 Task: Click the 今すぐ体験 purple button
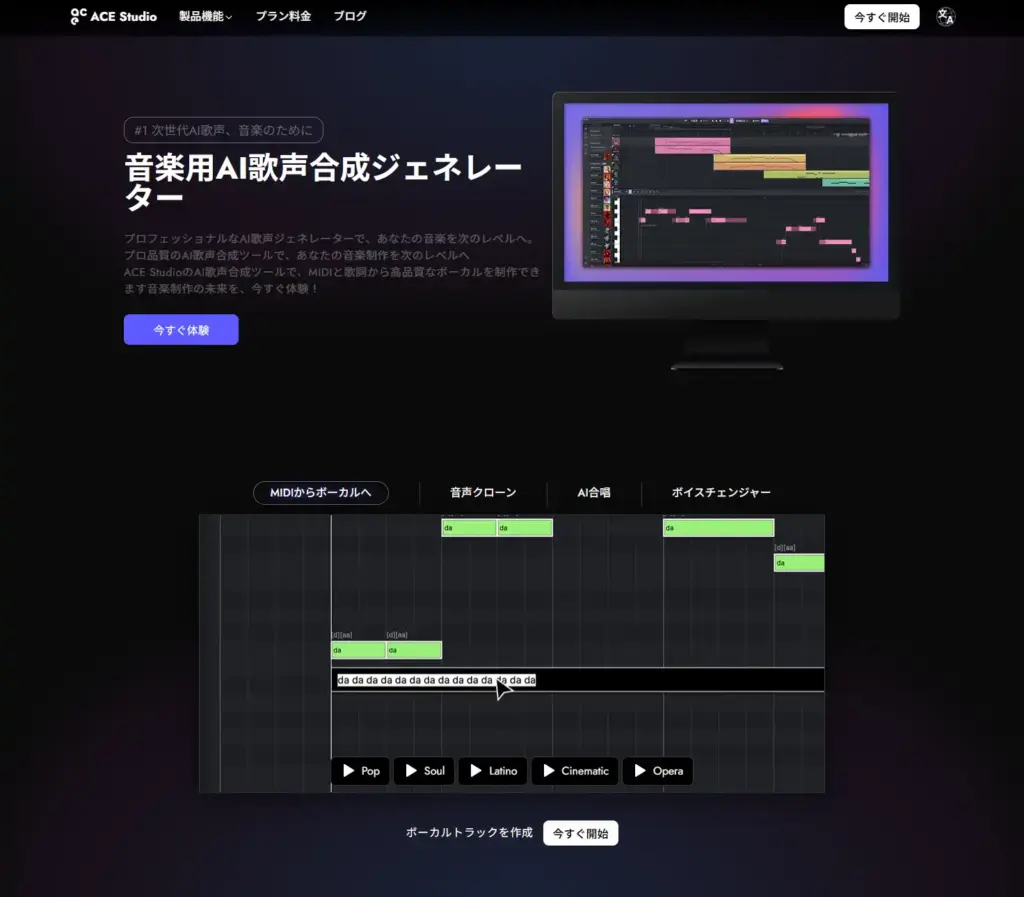(181, 330)
